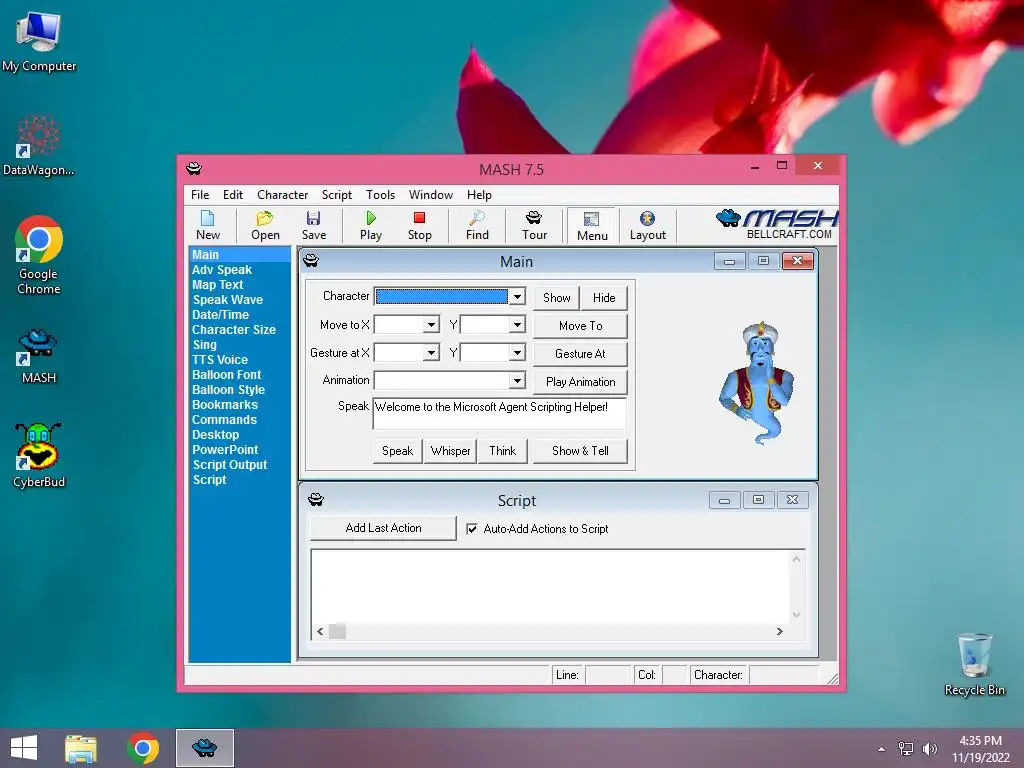1024x768 pixels.
Task: Click the Genie character image
Action: (757, 383)
